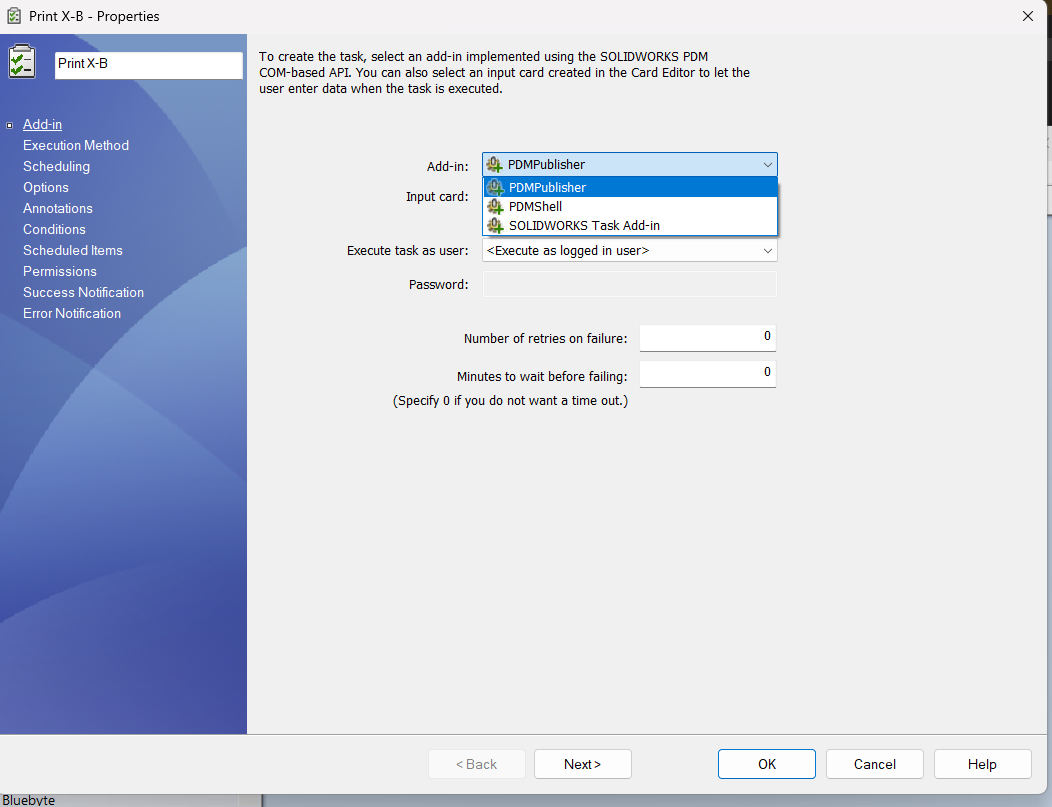This screenshot has width=1052, height=807.
Task: Open Error Notification page
Action: point(72,313)
